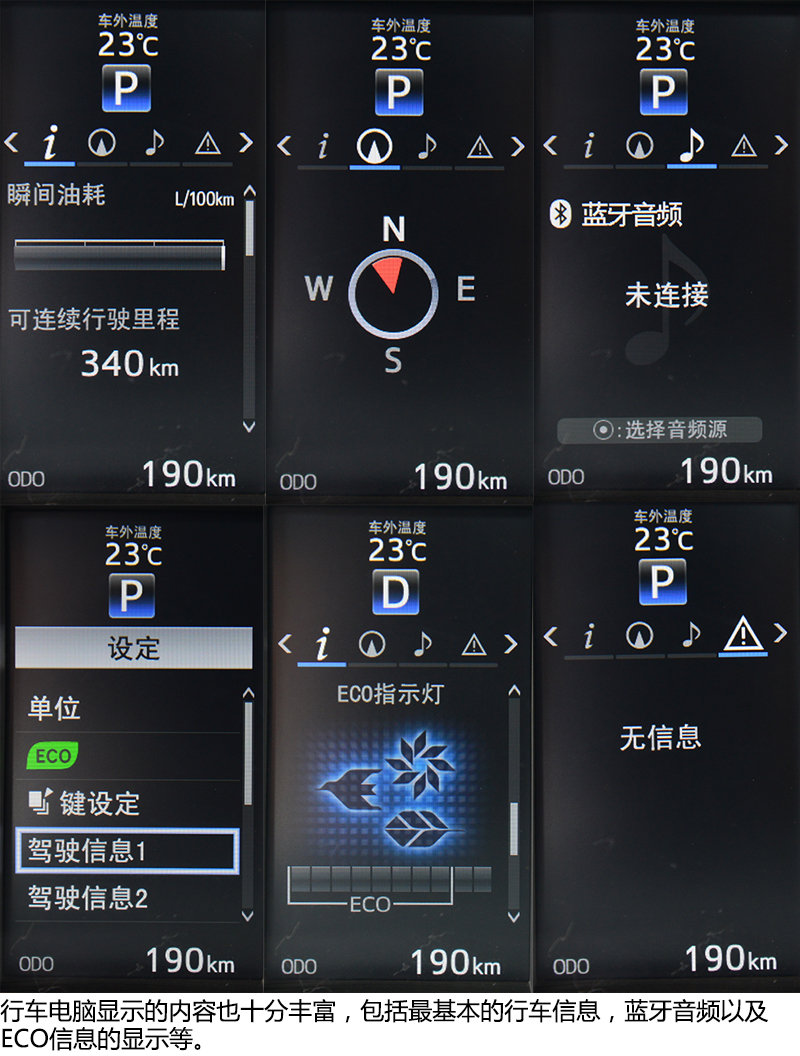Click the 设定 header bar

tap(133, 648)
